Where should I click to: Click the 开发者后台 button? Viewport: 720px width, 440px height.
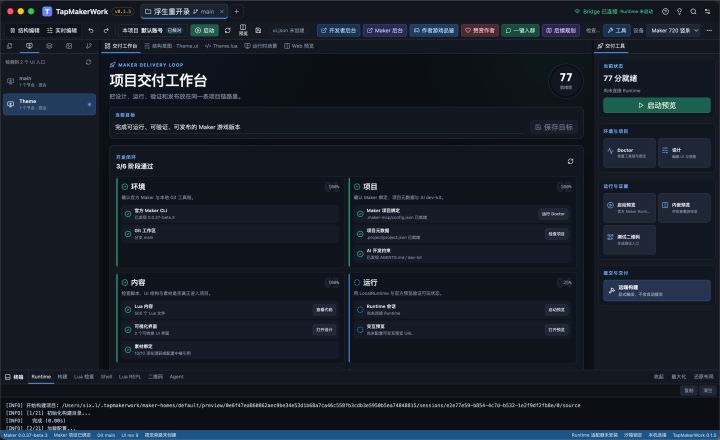[x=338, y=30]
